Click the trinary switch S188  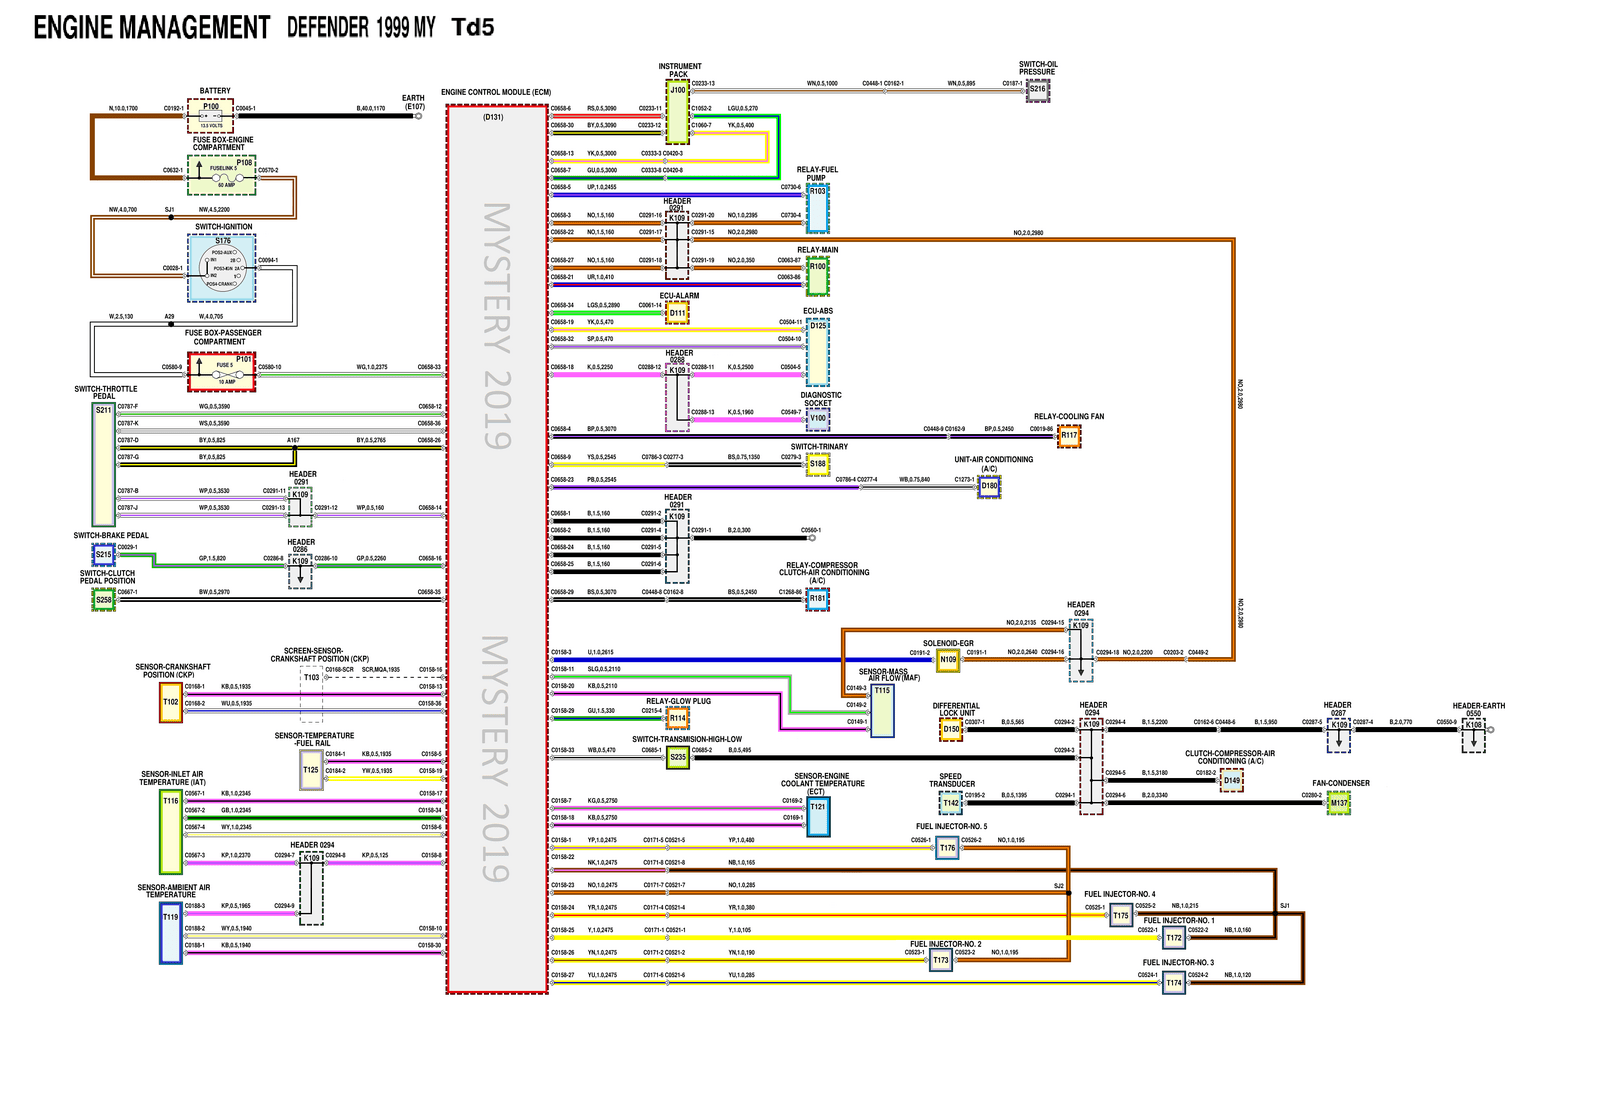pos(818,465)
